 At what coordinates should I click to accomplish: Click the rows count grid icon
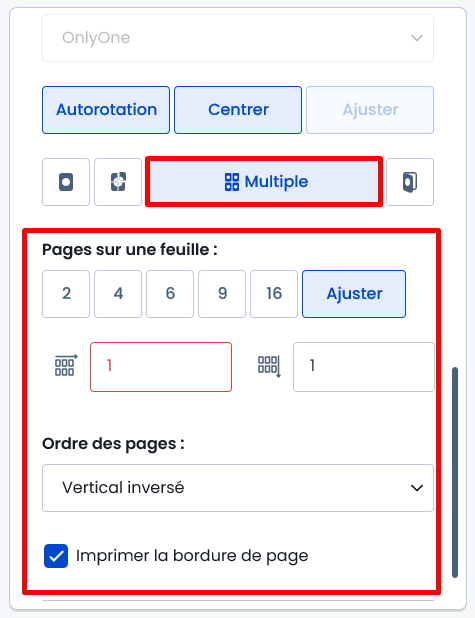pos(269,366)
